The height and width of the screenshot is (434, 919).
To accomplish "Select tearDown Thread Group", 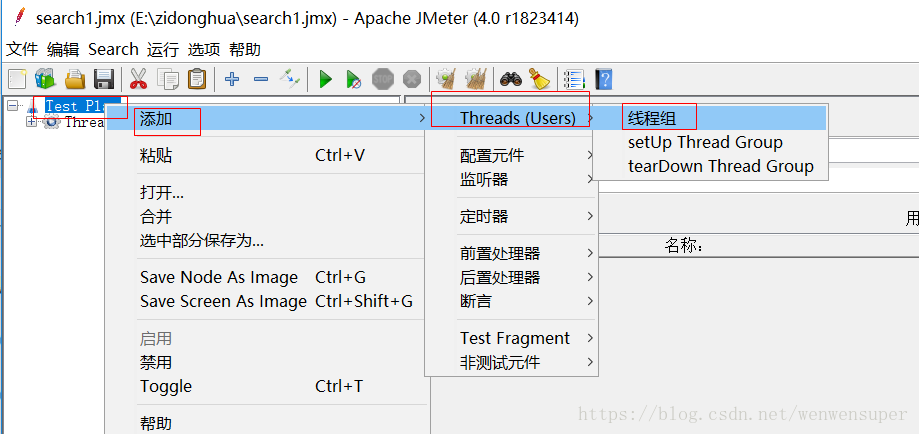I will pos(710,167).
